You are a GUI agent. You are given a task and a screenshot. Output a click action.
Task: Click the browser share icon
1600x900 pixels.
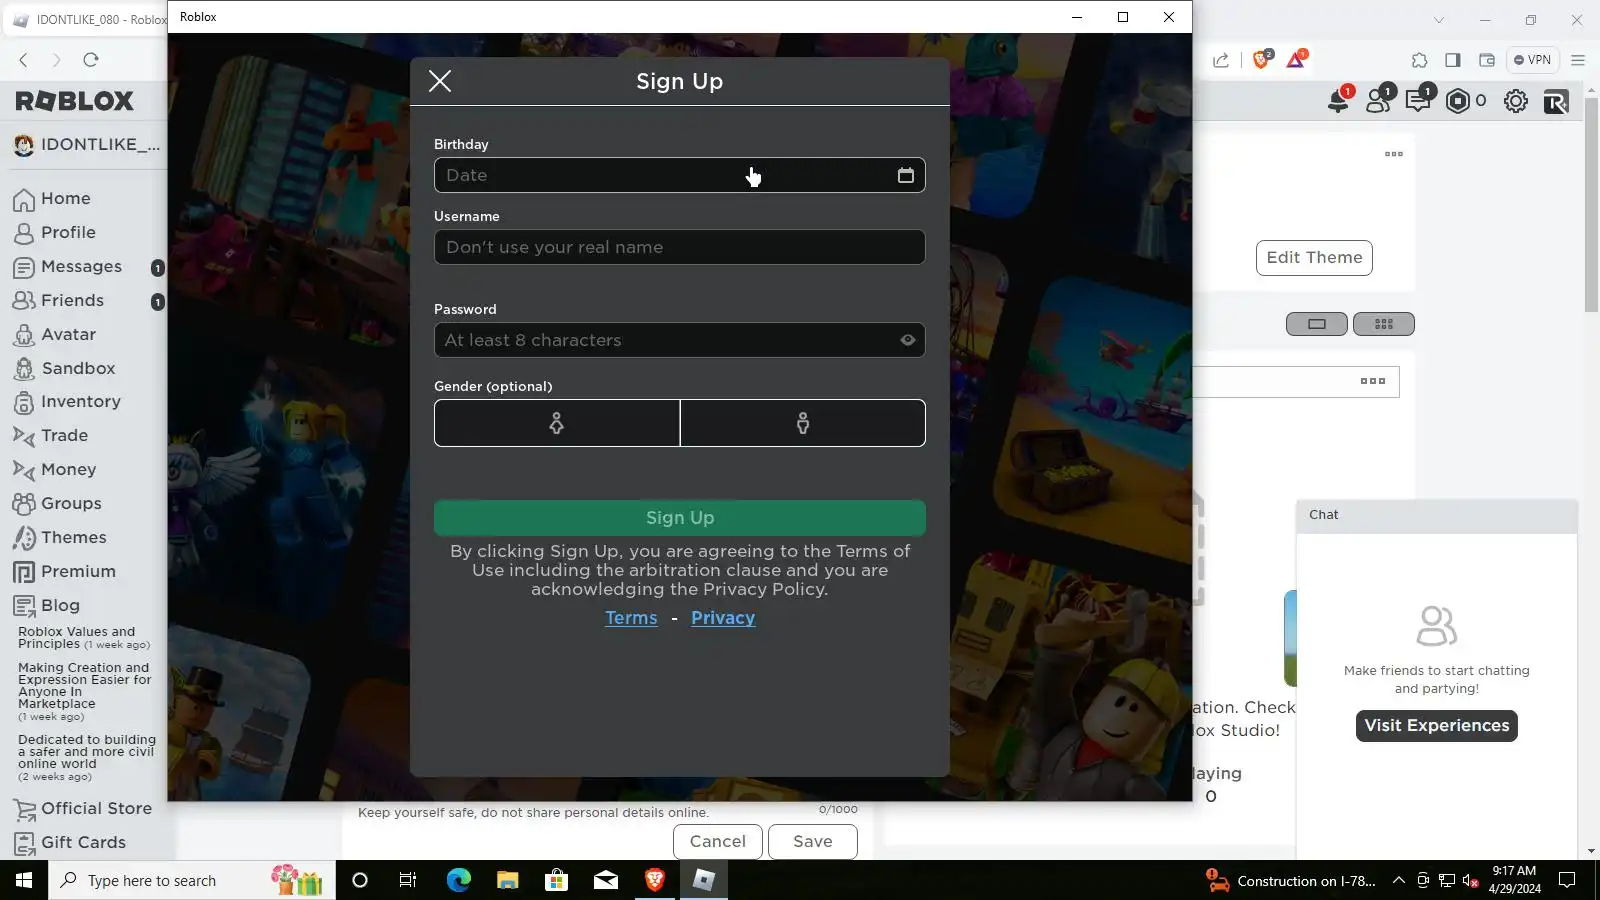(x=1221, y=60)
